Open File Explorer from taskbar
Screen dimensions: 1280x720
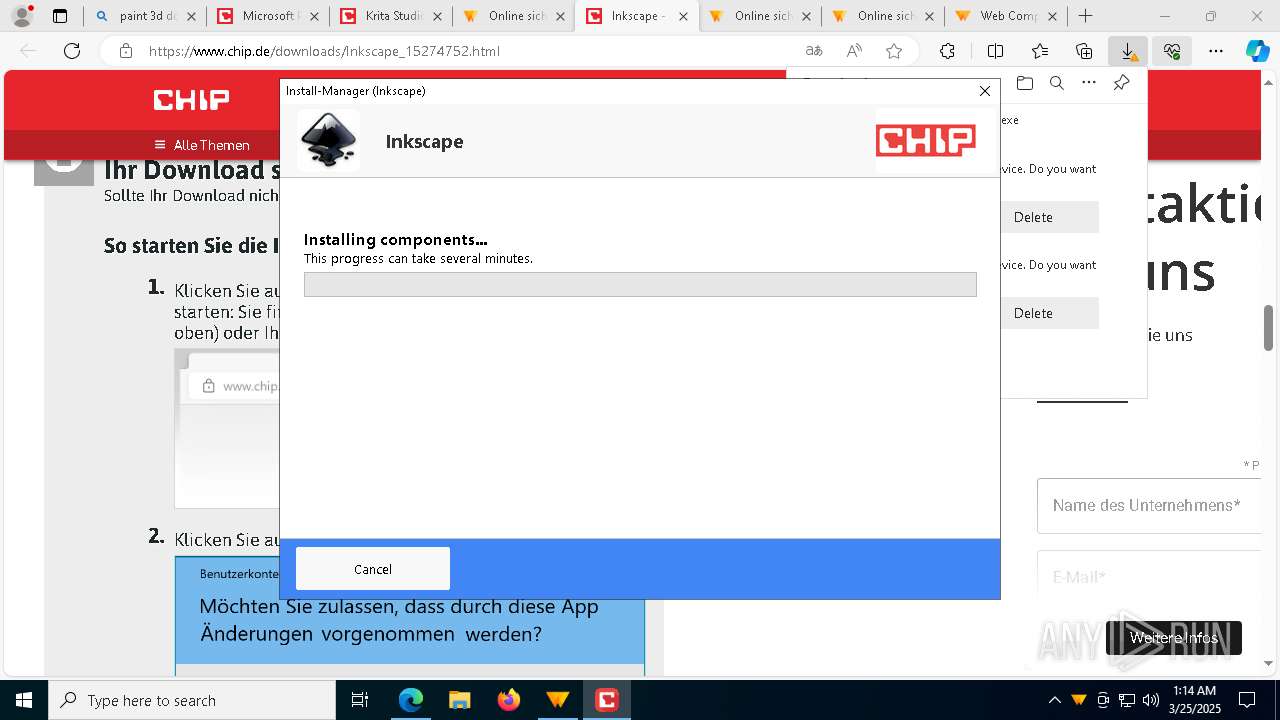point(459,700)
